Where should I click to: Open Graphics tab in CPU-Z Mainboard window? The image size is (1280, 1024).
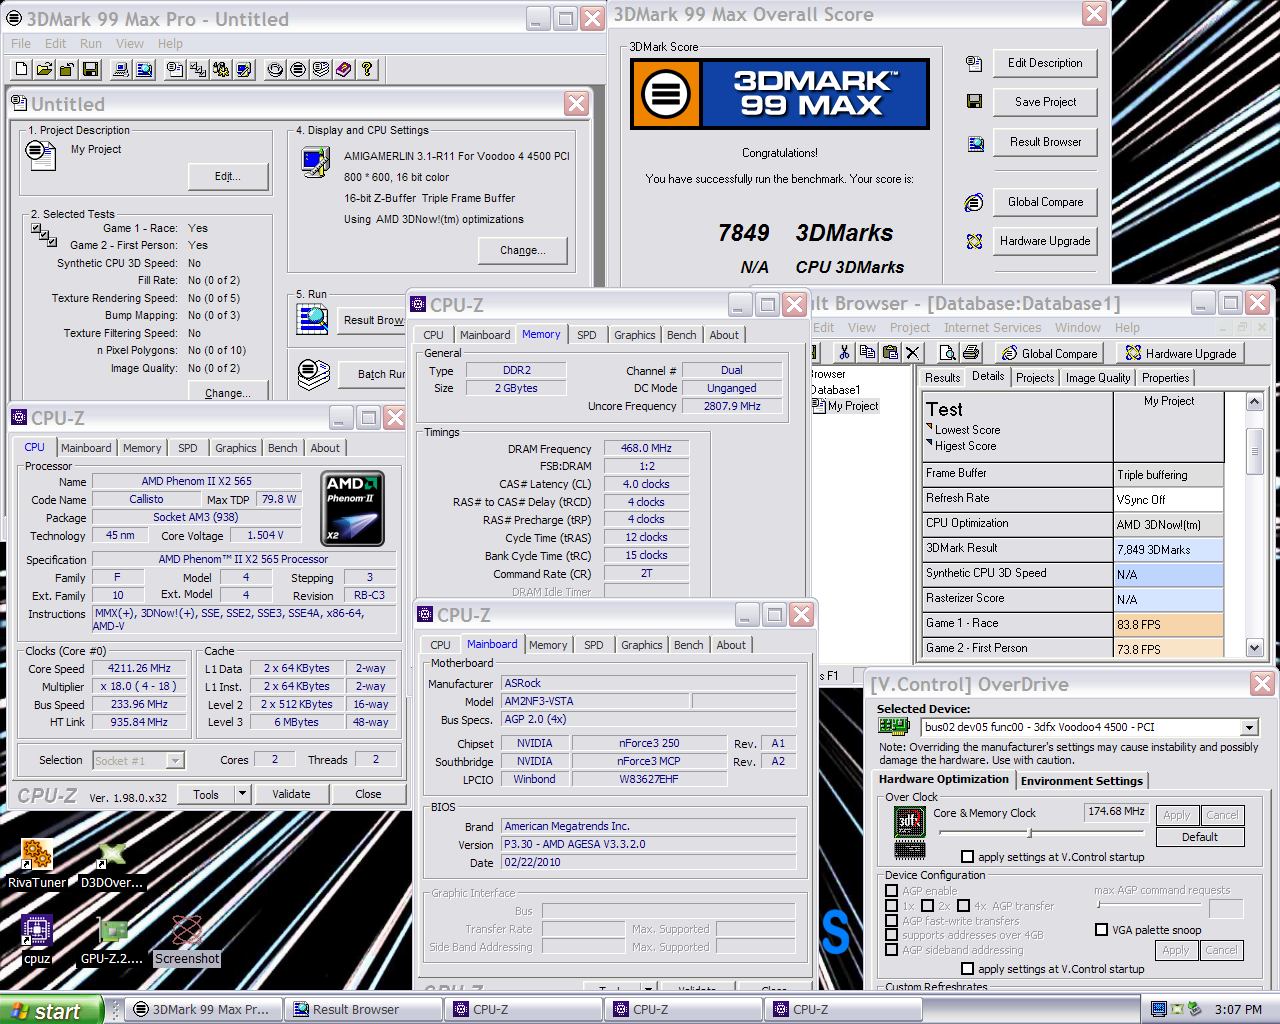(x=642, y=645)
